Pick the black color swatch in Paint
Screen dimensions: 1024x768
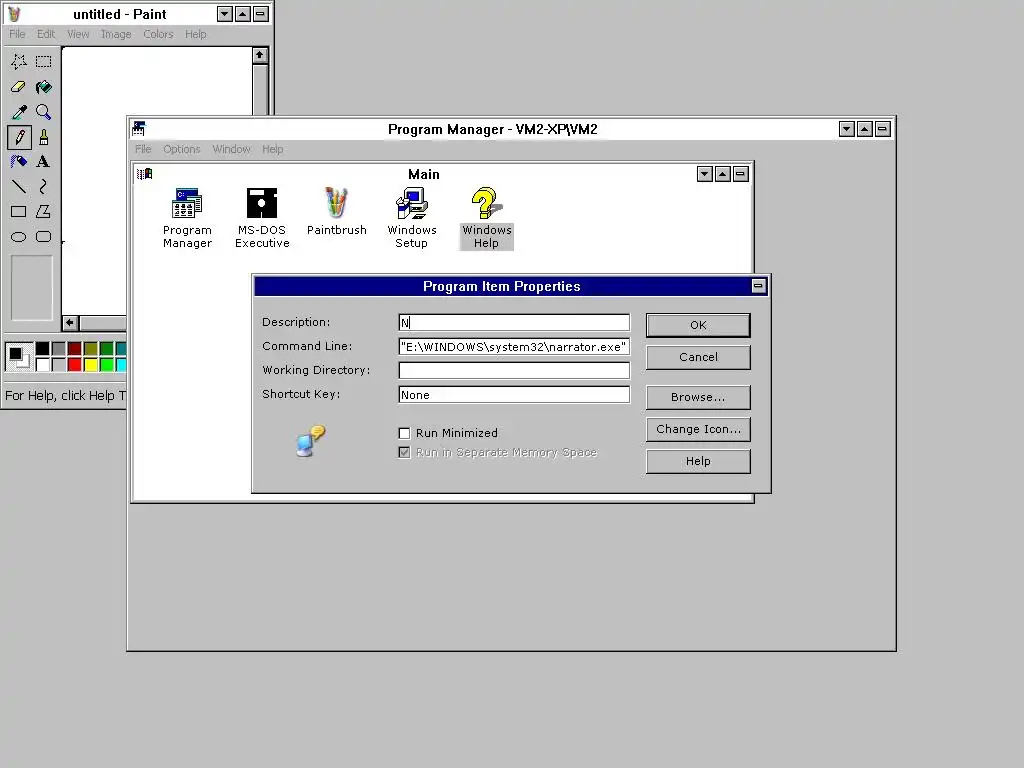pyautogui.click(x=42, y=349)
